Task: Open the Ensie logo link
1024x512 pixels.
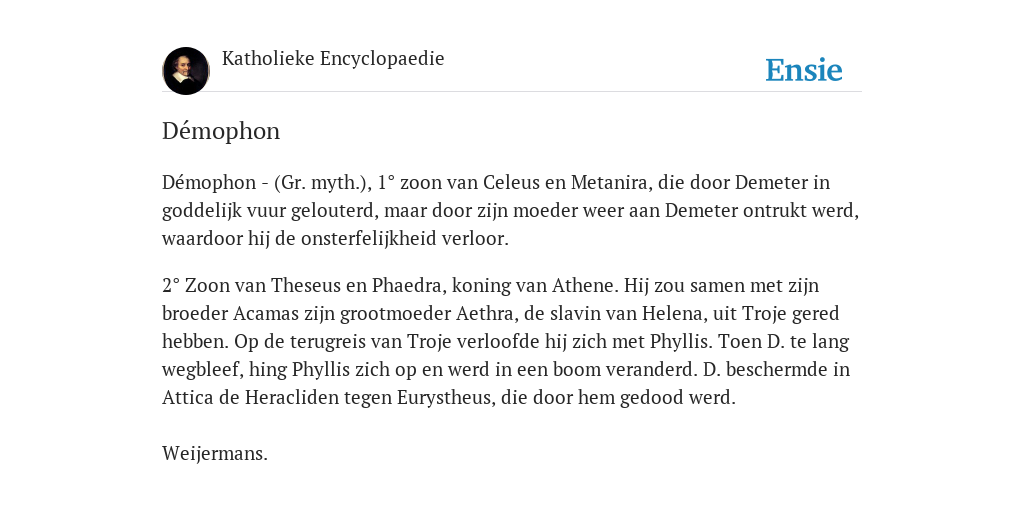Action: 804,70
